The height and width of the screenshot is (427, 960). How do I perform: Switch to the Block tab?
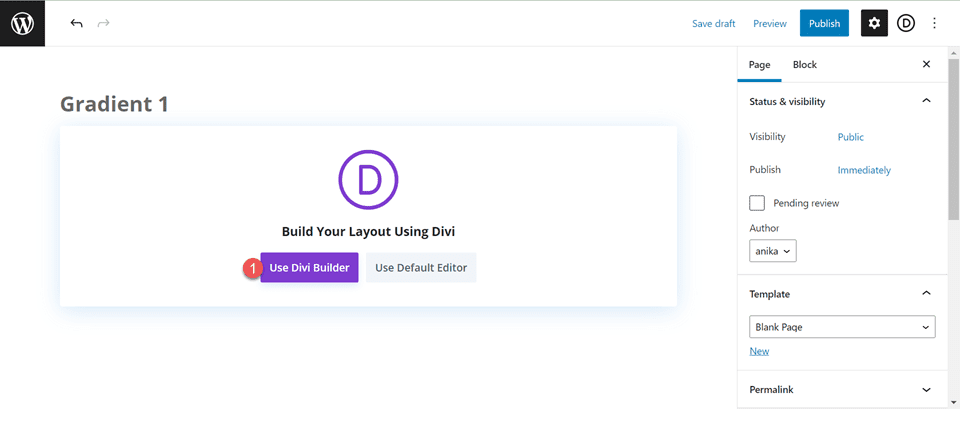point(804,65)
